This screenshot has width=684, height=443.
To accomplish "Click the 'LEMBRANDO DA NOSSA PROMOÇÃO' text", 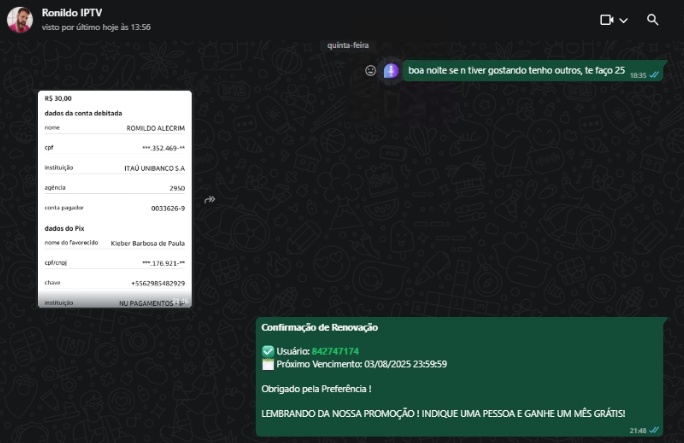I will pos(443,413).
